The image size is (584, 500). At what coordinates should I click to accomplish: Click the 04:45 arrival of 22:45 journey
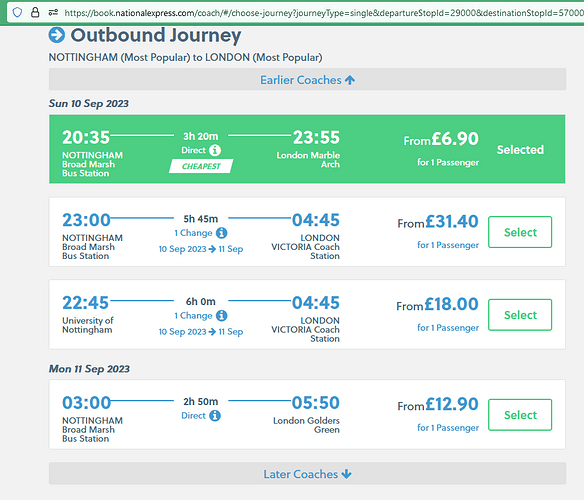pos(316,303)
